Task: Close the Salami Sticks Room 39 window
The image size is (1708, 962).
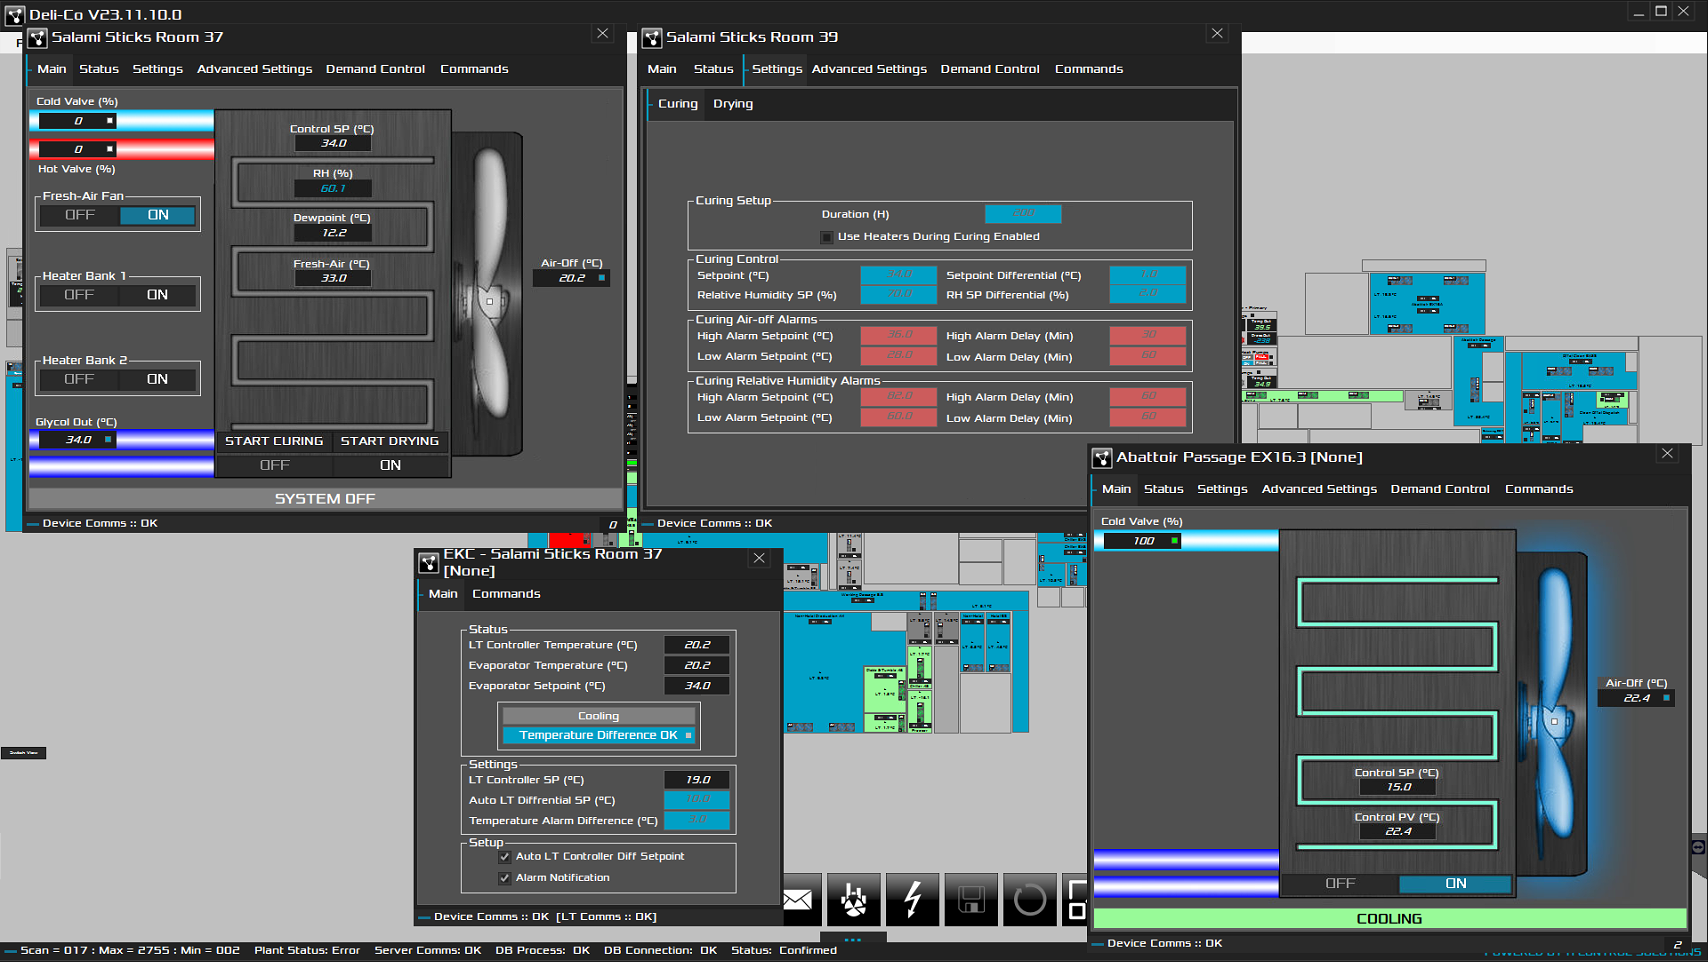Action: click(x=1217, y=34)
